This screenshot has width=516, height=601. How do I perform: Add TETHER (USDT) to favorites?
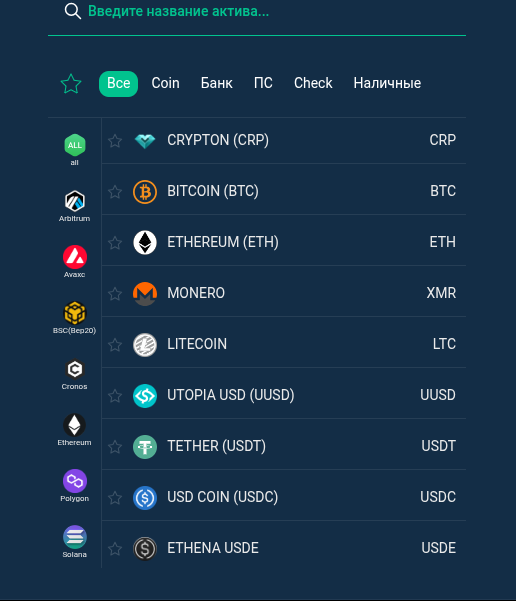tap(115, 447)
